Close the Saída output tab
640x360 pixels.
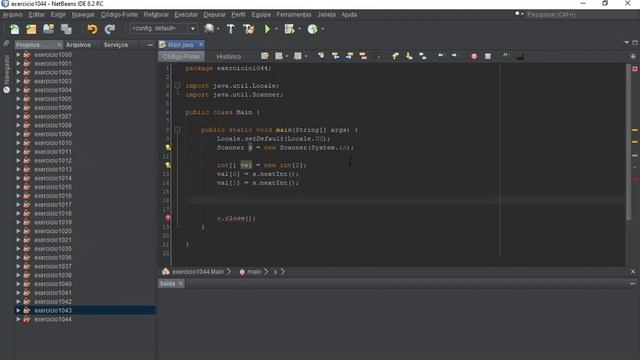click(x=180, y=284)
